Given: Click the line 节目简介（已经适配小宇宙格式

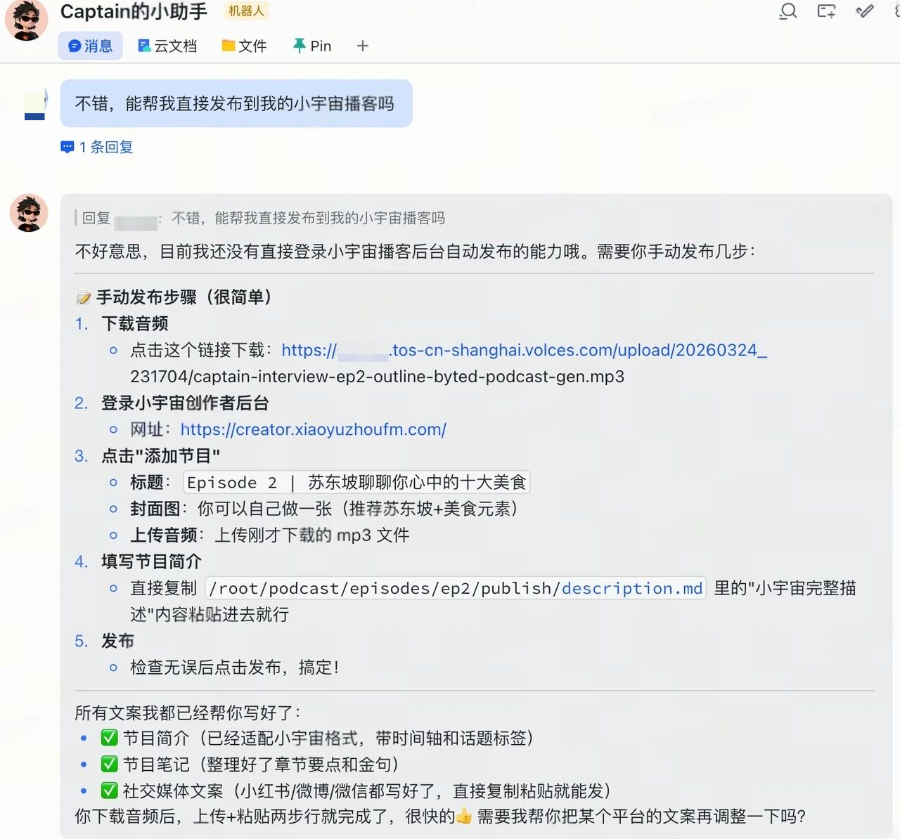Looking at the screenshot, I should 328,738.
